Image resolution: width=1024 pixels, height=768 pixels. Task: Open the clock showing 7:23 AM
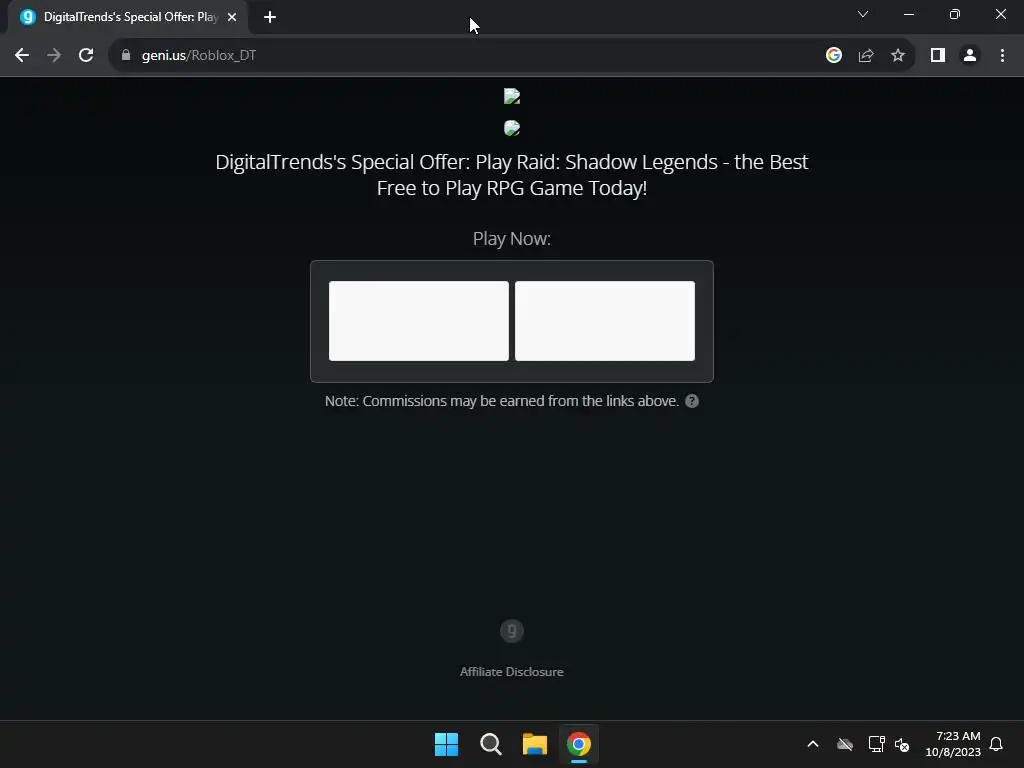coord(953,744)
